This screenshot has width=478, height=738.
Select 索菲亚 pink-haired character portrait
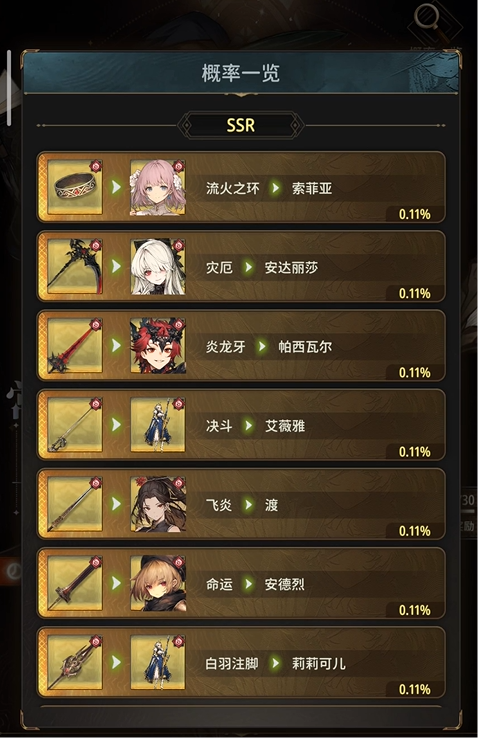(158, 187)
